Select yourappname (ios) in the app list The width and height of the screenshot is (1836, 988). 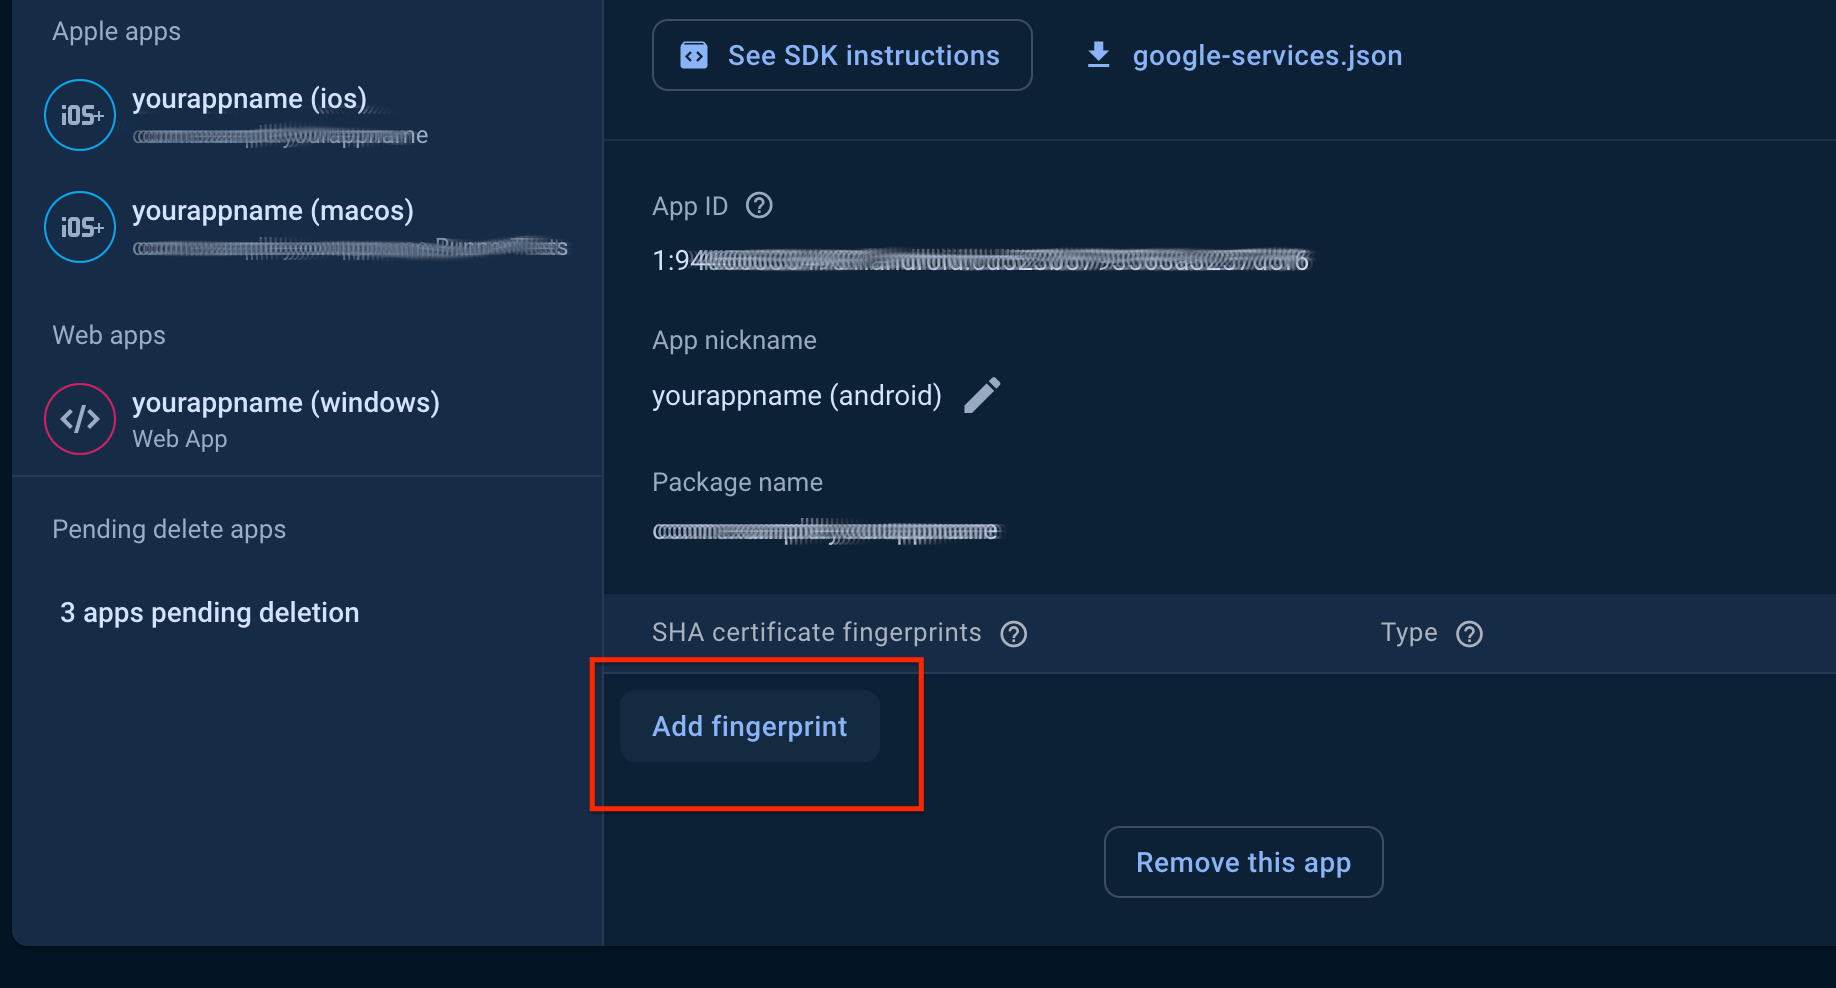tap(250, 99)
